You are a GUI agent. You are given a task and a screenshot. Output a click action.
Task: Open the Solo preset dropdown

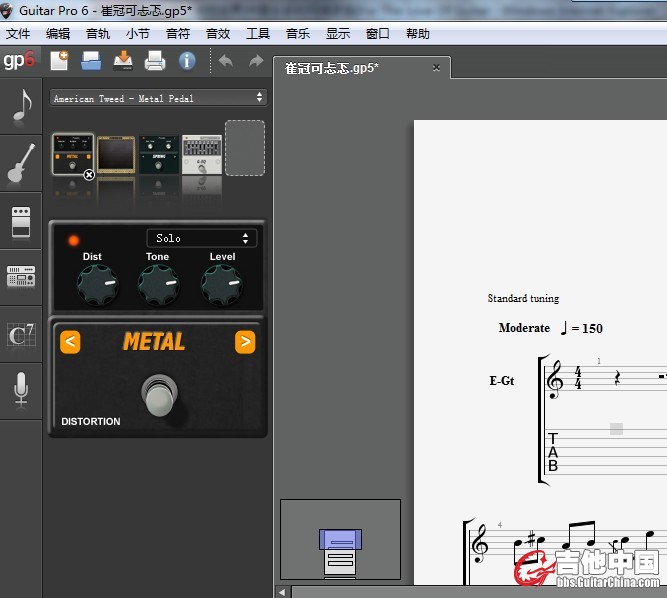pyautogui.click(x=201, y=238)
